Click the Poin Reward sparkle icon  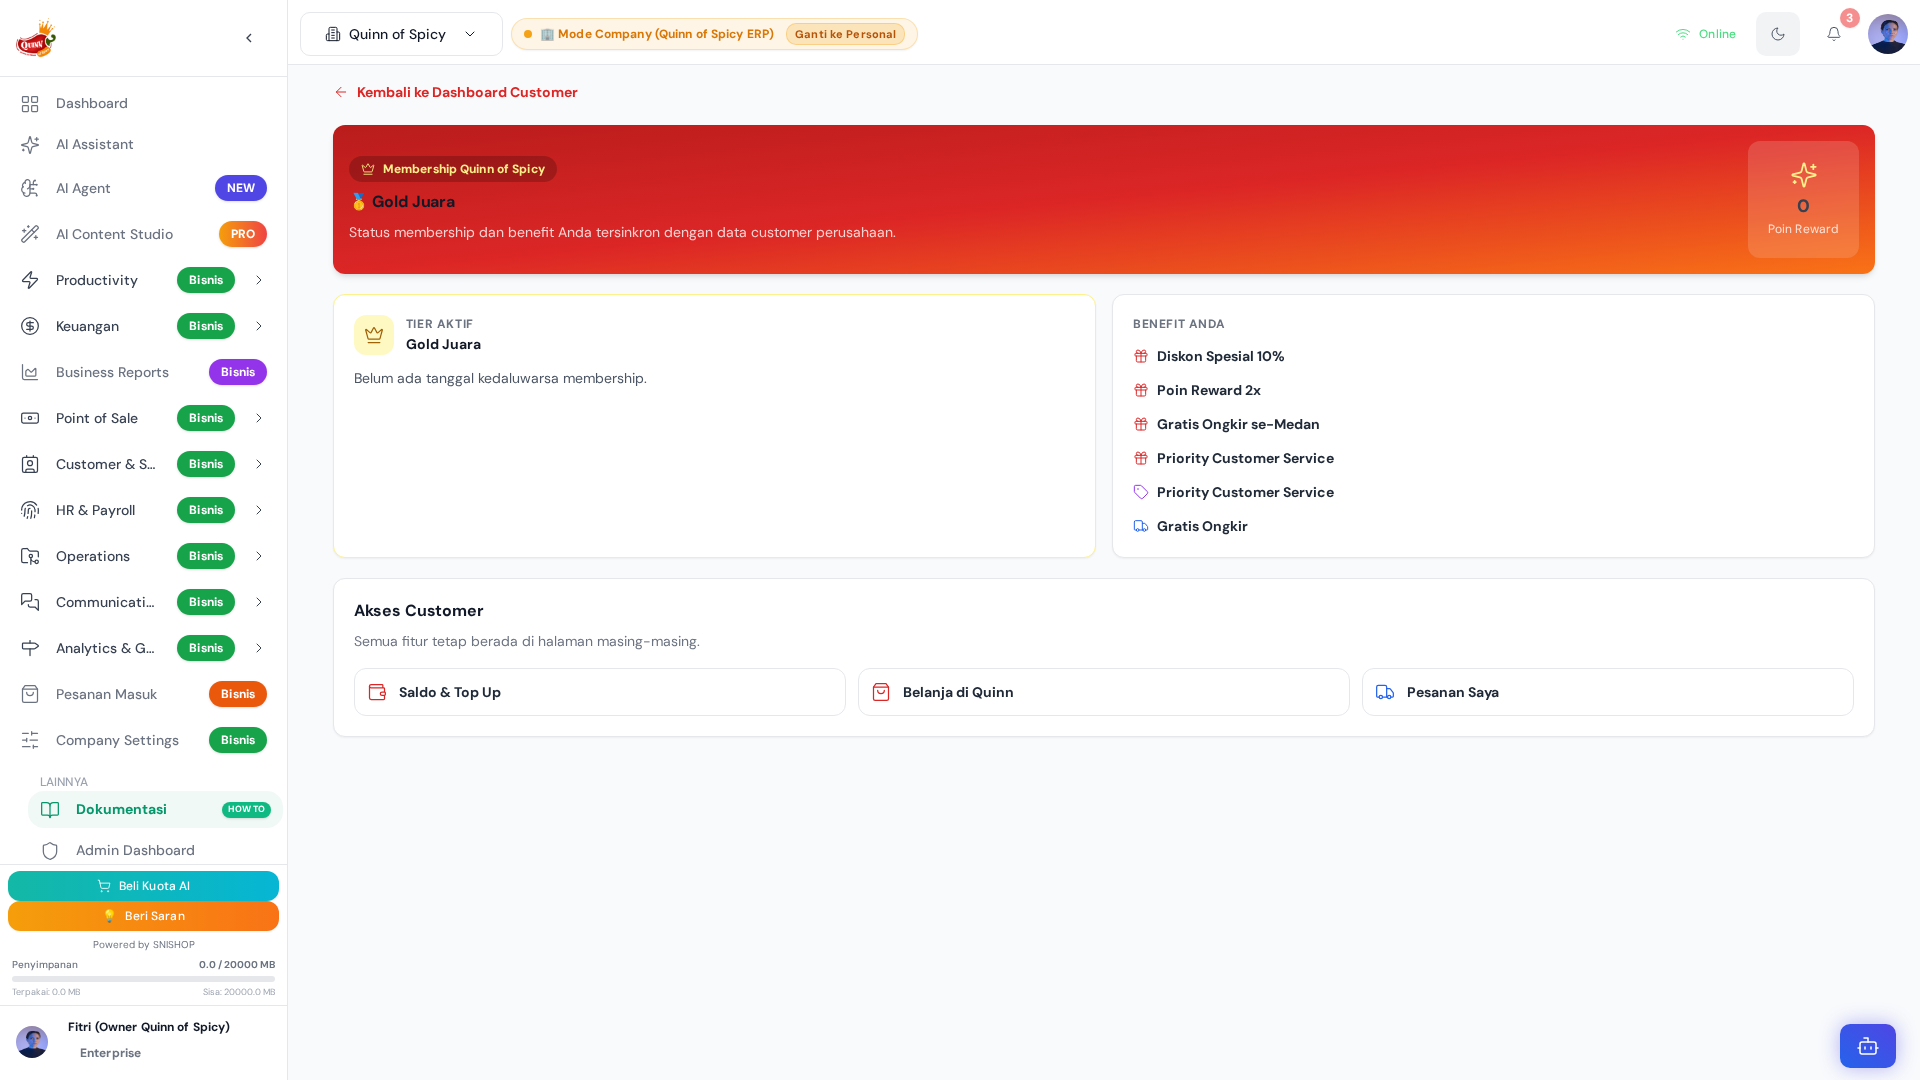[1803, 175]
